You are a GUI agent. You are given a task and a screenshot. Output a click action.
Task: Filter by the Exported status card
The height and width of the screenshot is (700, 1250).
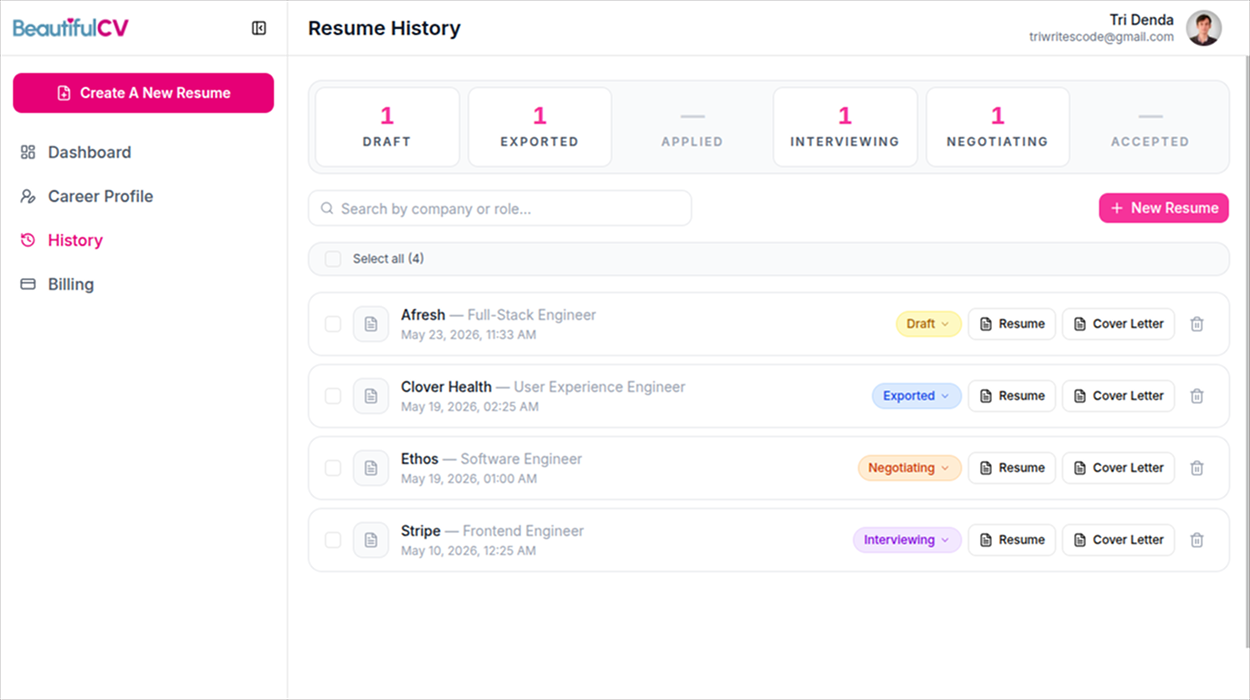click(x=540, y=127)
